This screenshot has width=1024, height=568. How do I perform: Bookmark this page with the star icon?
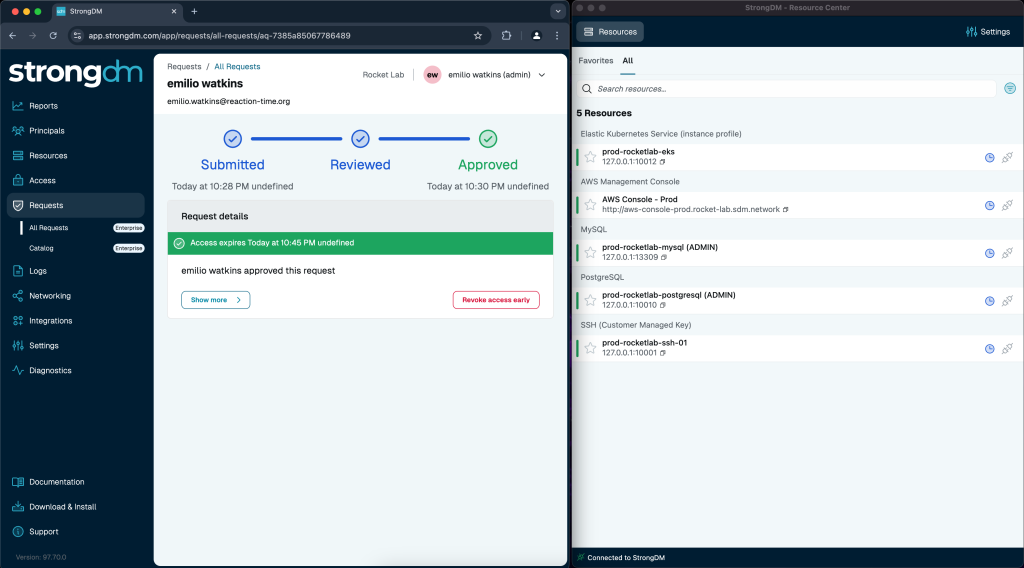(x=478, y=35)
